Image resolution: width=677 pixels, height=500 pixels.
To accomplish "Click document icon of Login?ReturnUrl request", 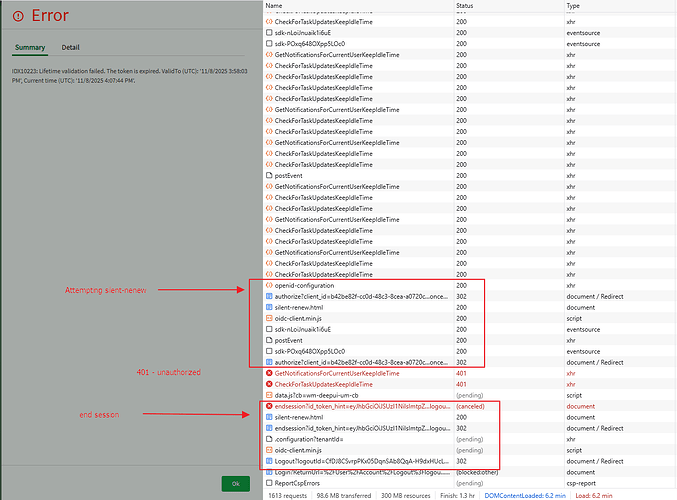I will click(269, 472).
